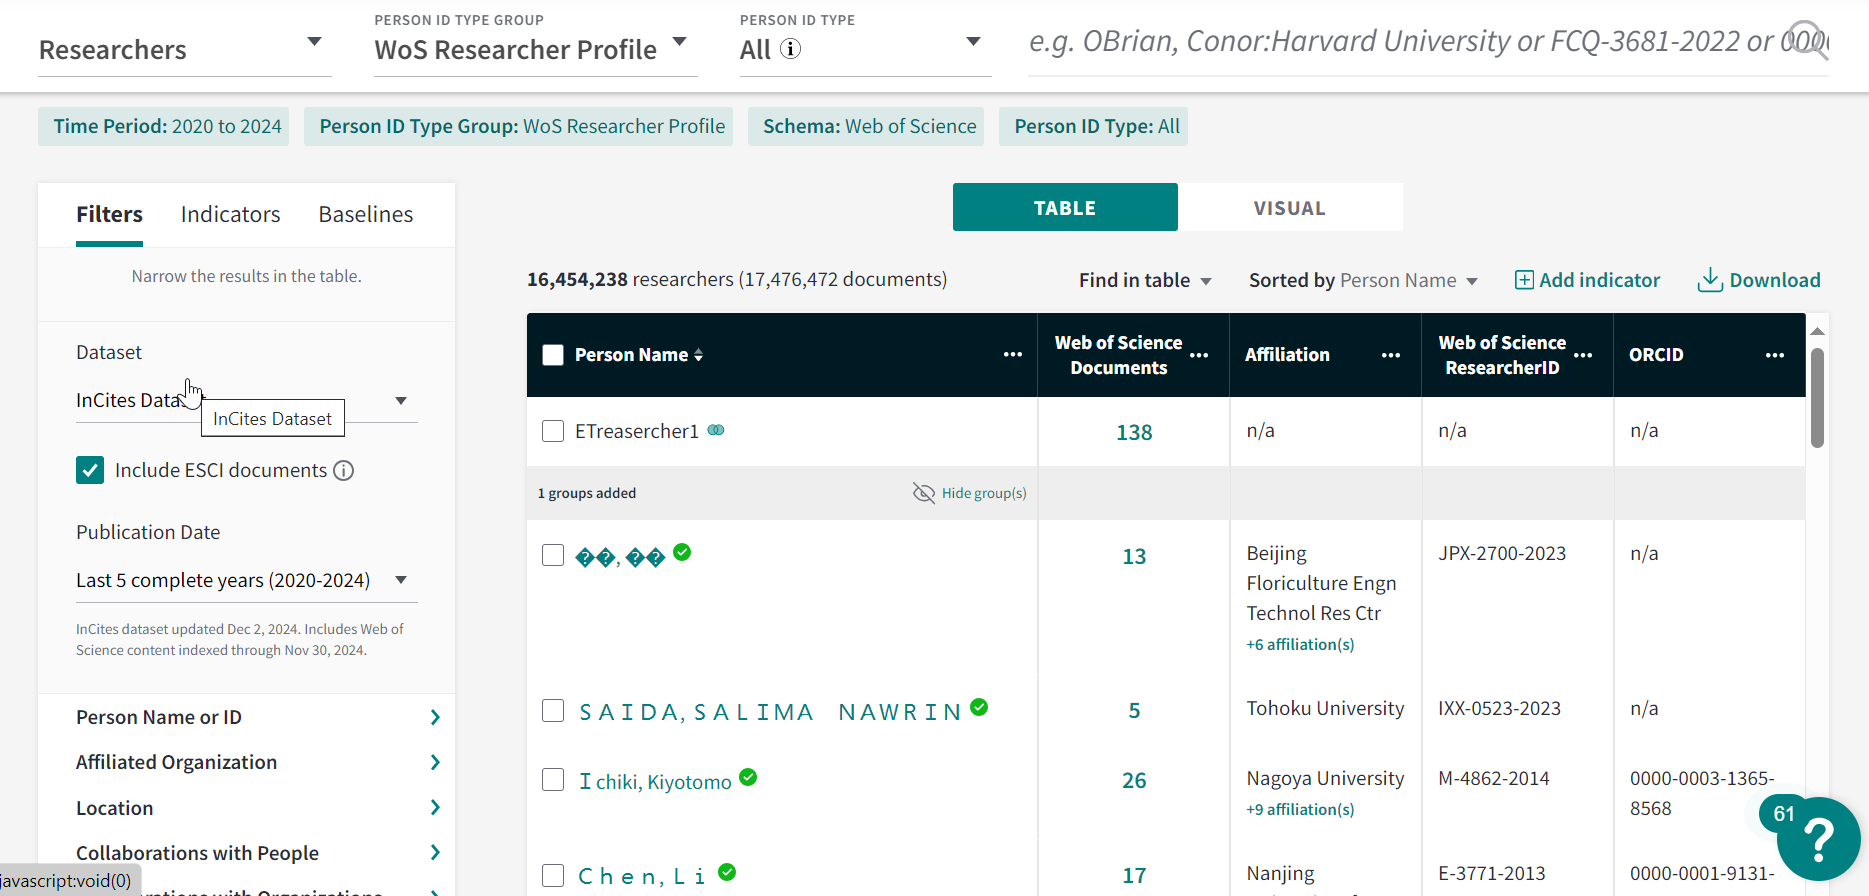Open Web of Science ResearcherID column options

click(1583, 355)
